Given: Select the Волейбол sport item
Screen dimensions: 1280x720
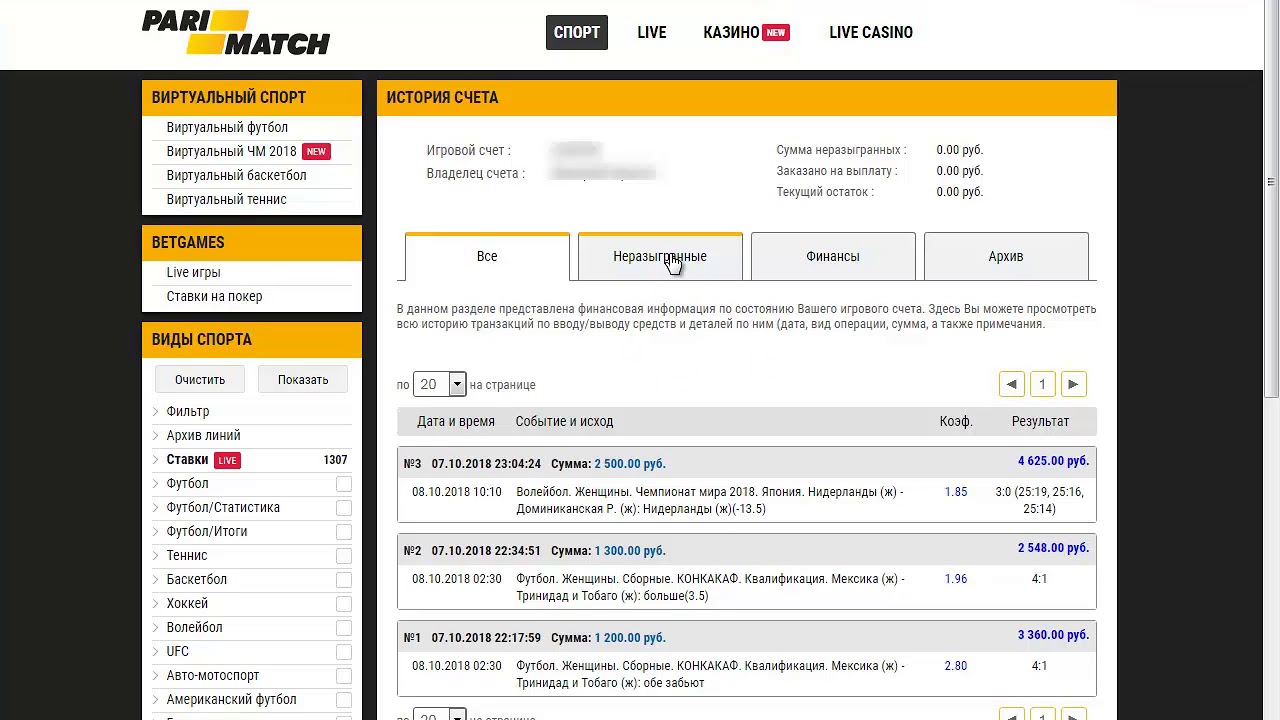Looking at the screenshot, I should 194,627.
